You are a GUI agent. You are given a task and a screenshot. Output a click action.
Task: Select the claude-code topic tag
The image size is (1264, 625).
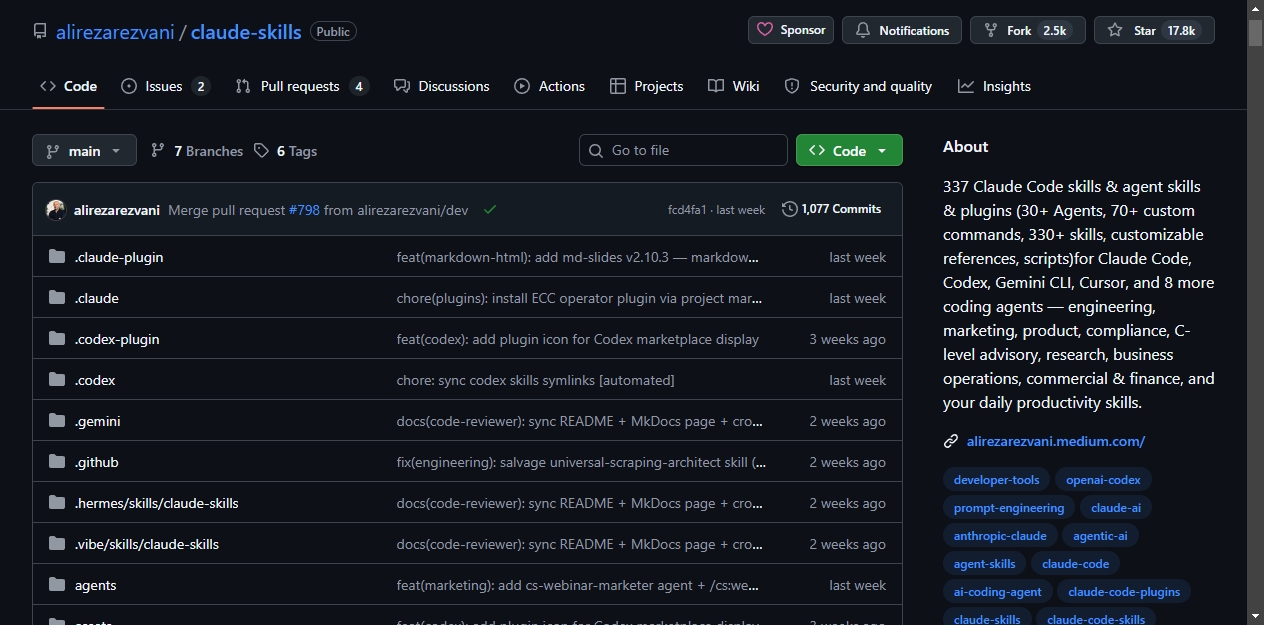click(1076, 564)
